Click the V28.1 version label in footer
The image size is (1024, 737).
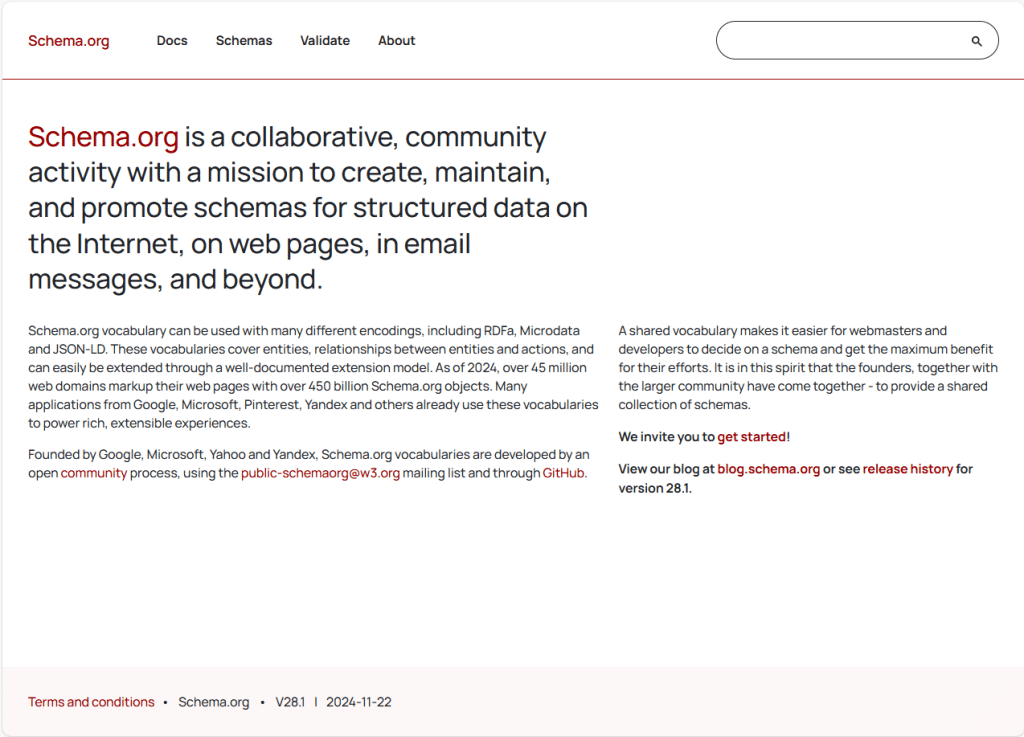pos(290,702)
